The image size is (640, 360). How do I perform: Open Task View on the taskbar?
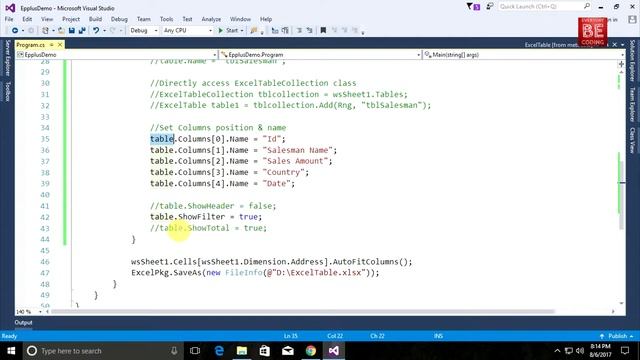[x=195, y=351]
